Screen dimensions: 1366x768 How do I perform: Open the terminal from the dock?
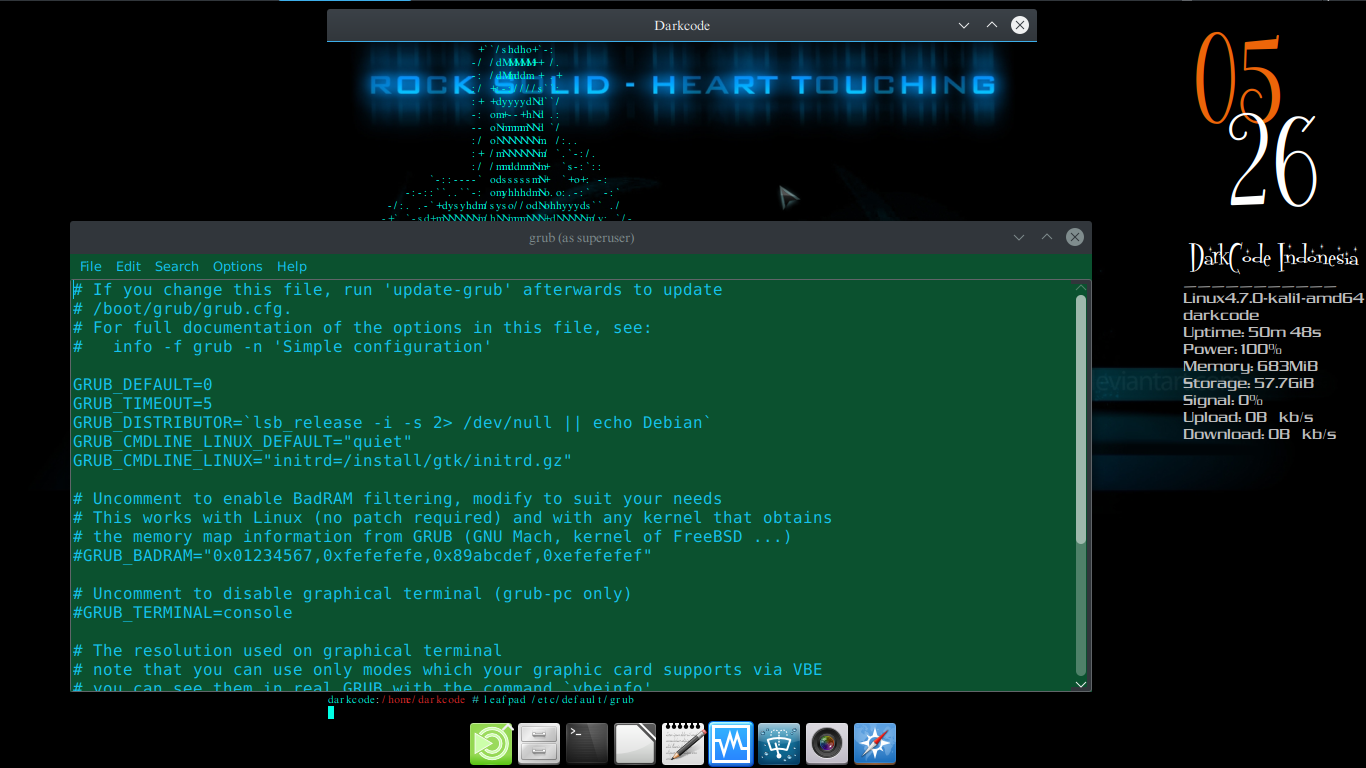(x=587, y=744)
